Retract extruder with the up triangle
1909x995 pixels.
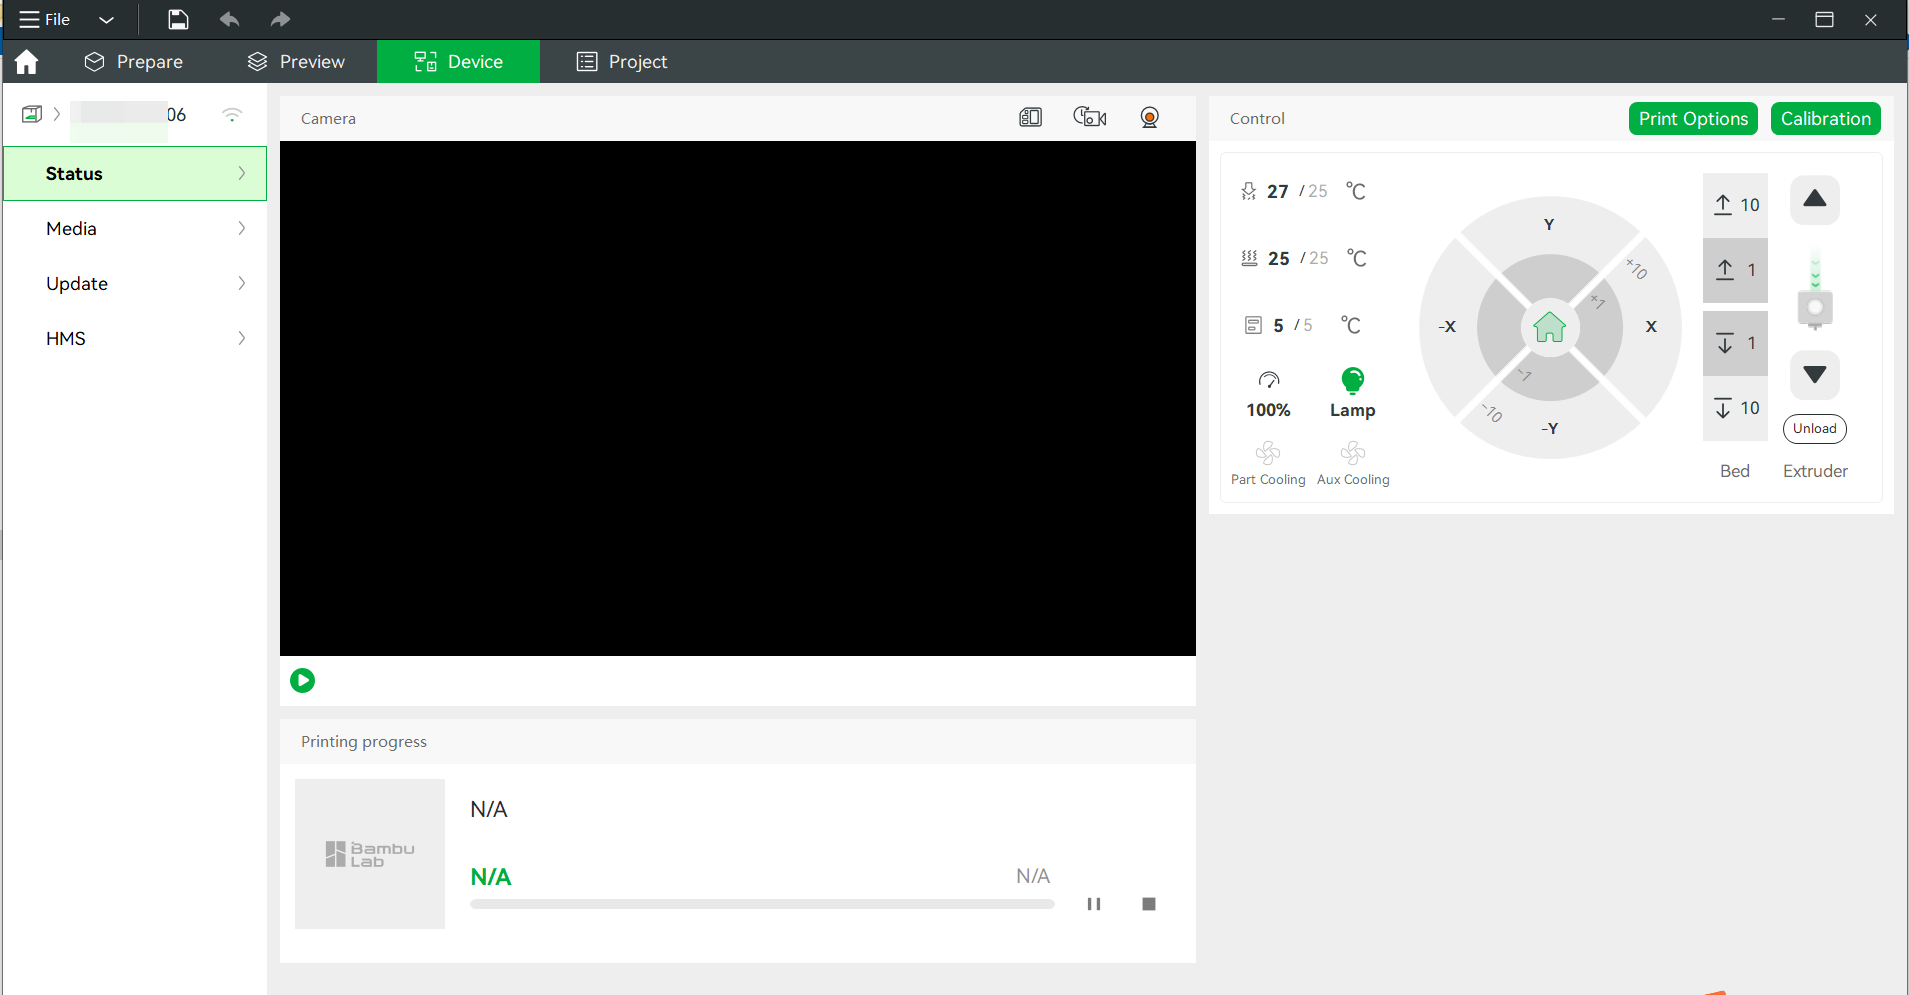pos(1815,199)
